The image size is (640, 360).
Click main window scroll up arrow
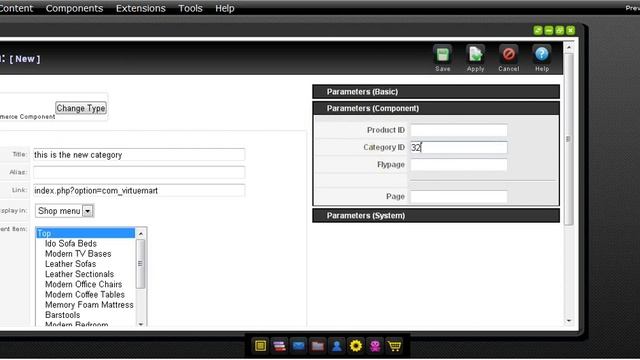pos(569,47)
